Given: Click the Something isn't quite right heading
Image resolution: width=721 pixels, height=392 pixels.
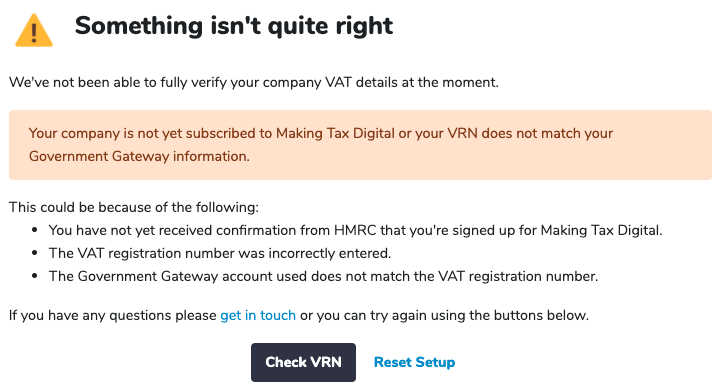Looking at the screenshot, I should tap(234, 26).
